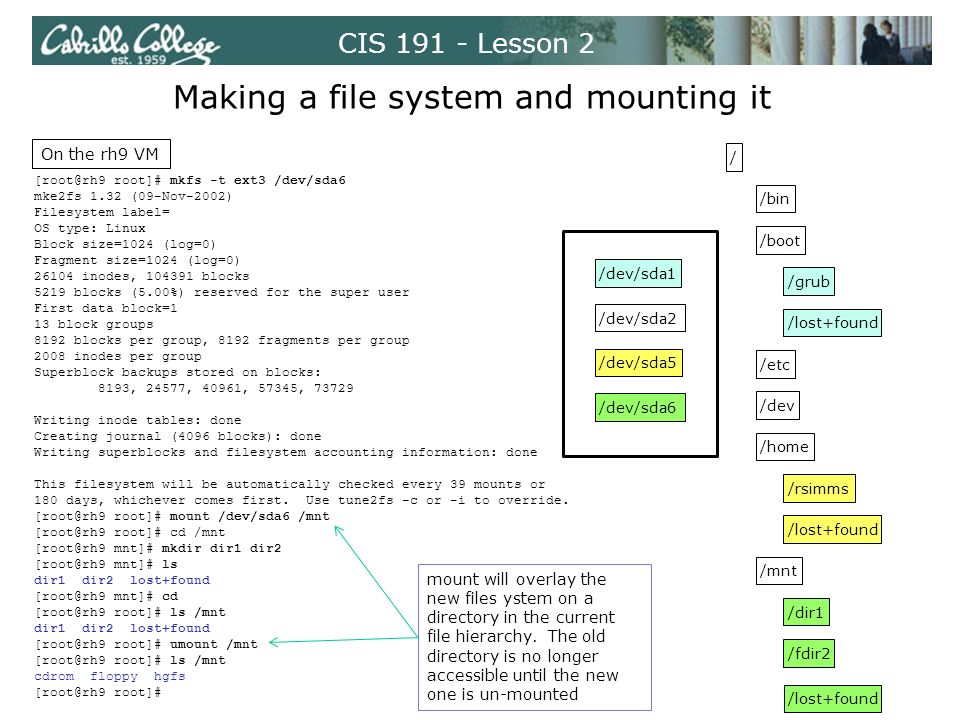The width and height of the screenshot is (960, 720).
Task: Click 'Writing inode tables: done' line
Action: (x=137, y=420)
